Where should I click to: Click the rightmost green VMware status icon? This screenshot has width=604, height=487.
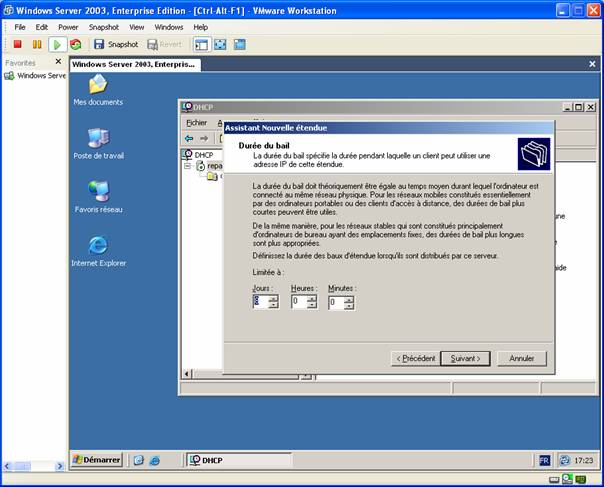pos(581,479)
